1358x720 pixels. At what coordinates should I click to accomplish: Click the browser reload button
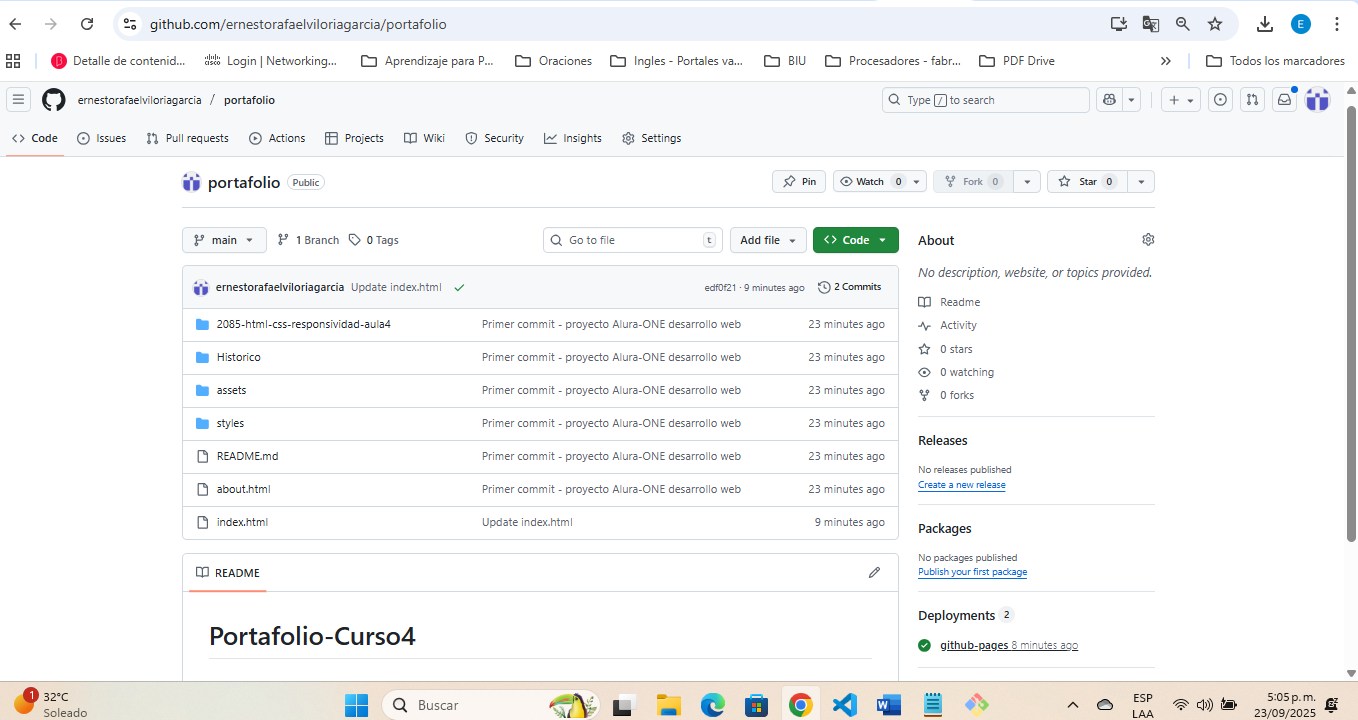click(87, 24)
